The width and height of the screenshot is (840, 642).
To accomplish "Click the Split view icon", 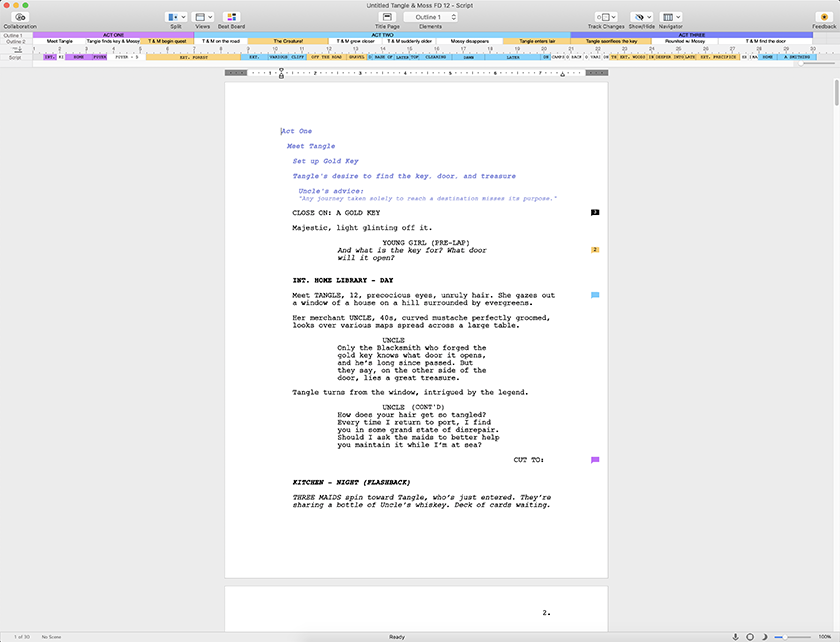I will 172,17.
